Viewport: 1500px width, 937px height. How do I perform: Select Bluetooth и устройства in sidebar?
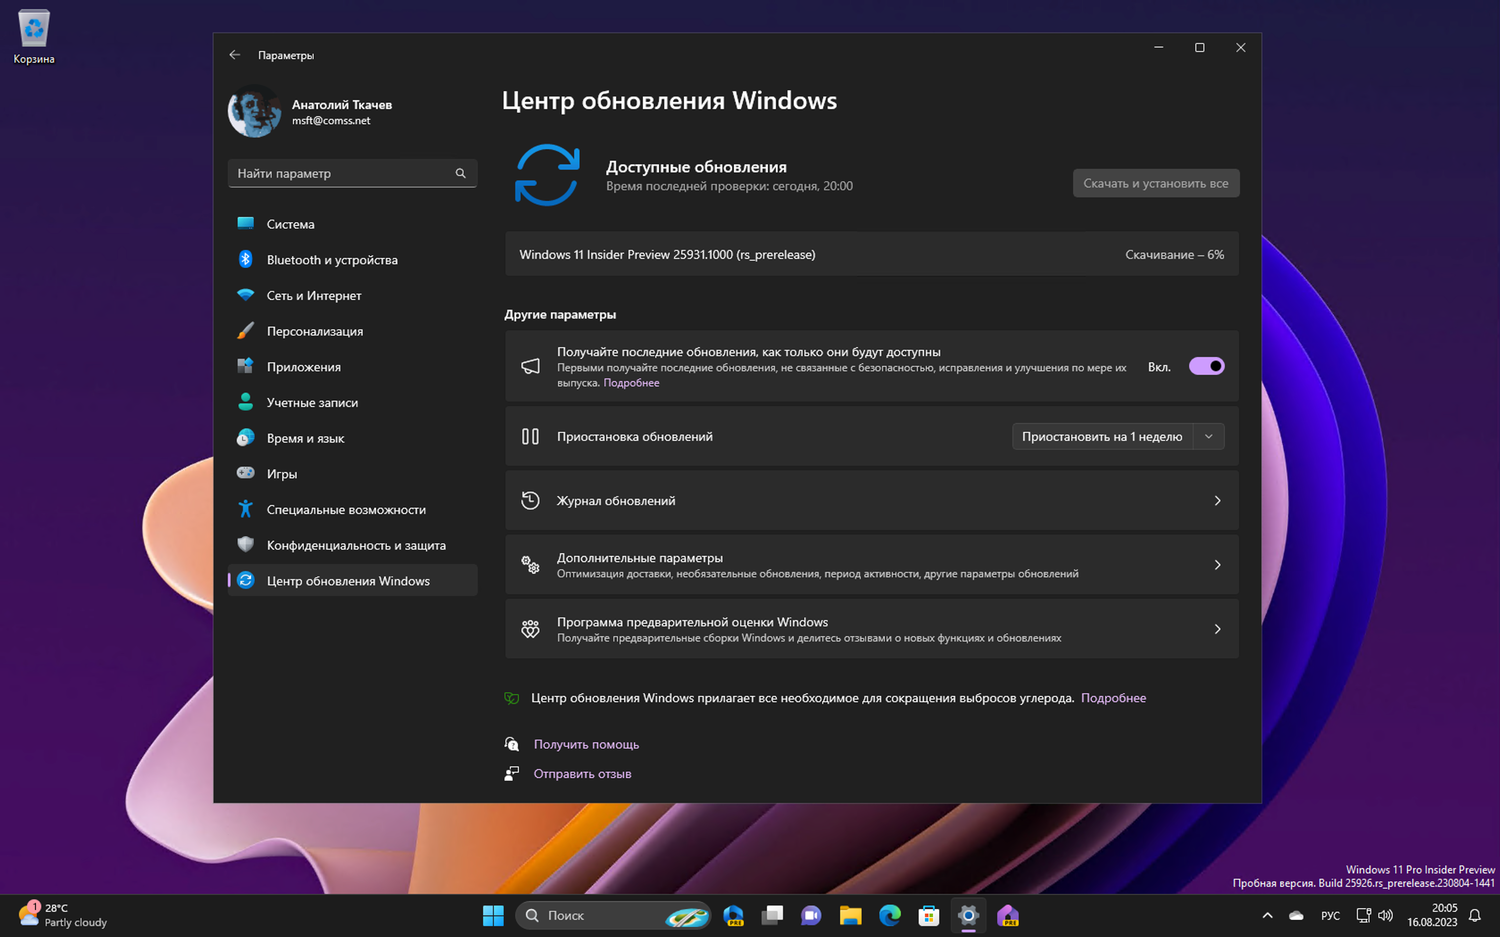coord(330,259)
